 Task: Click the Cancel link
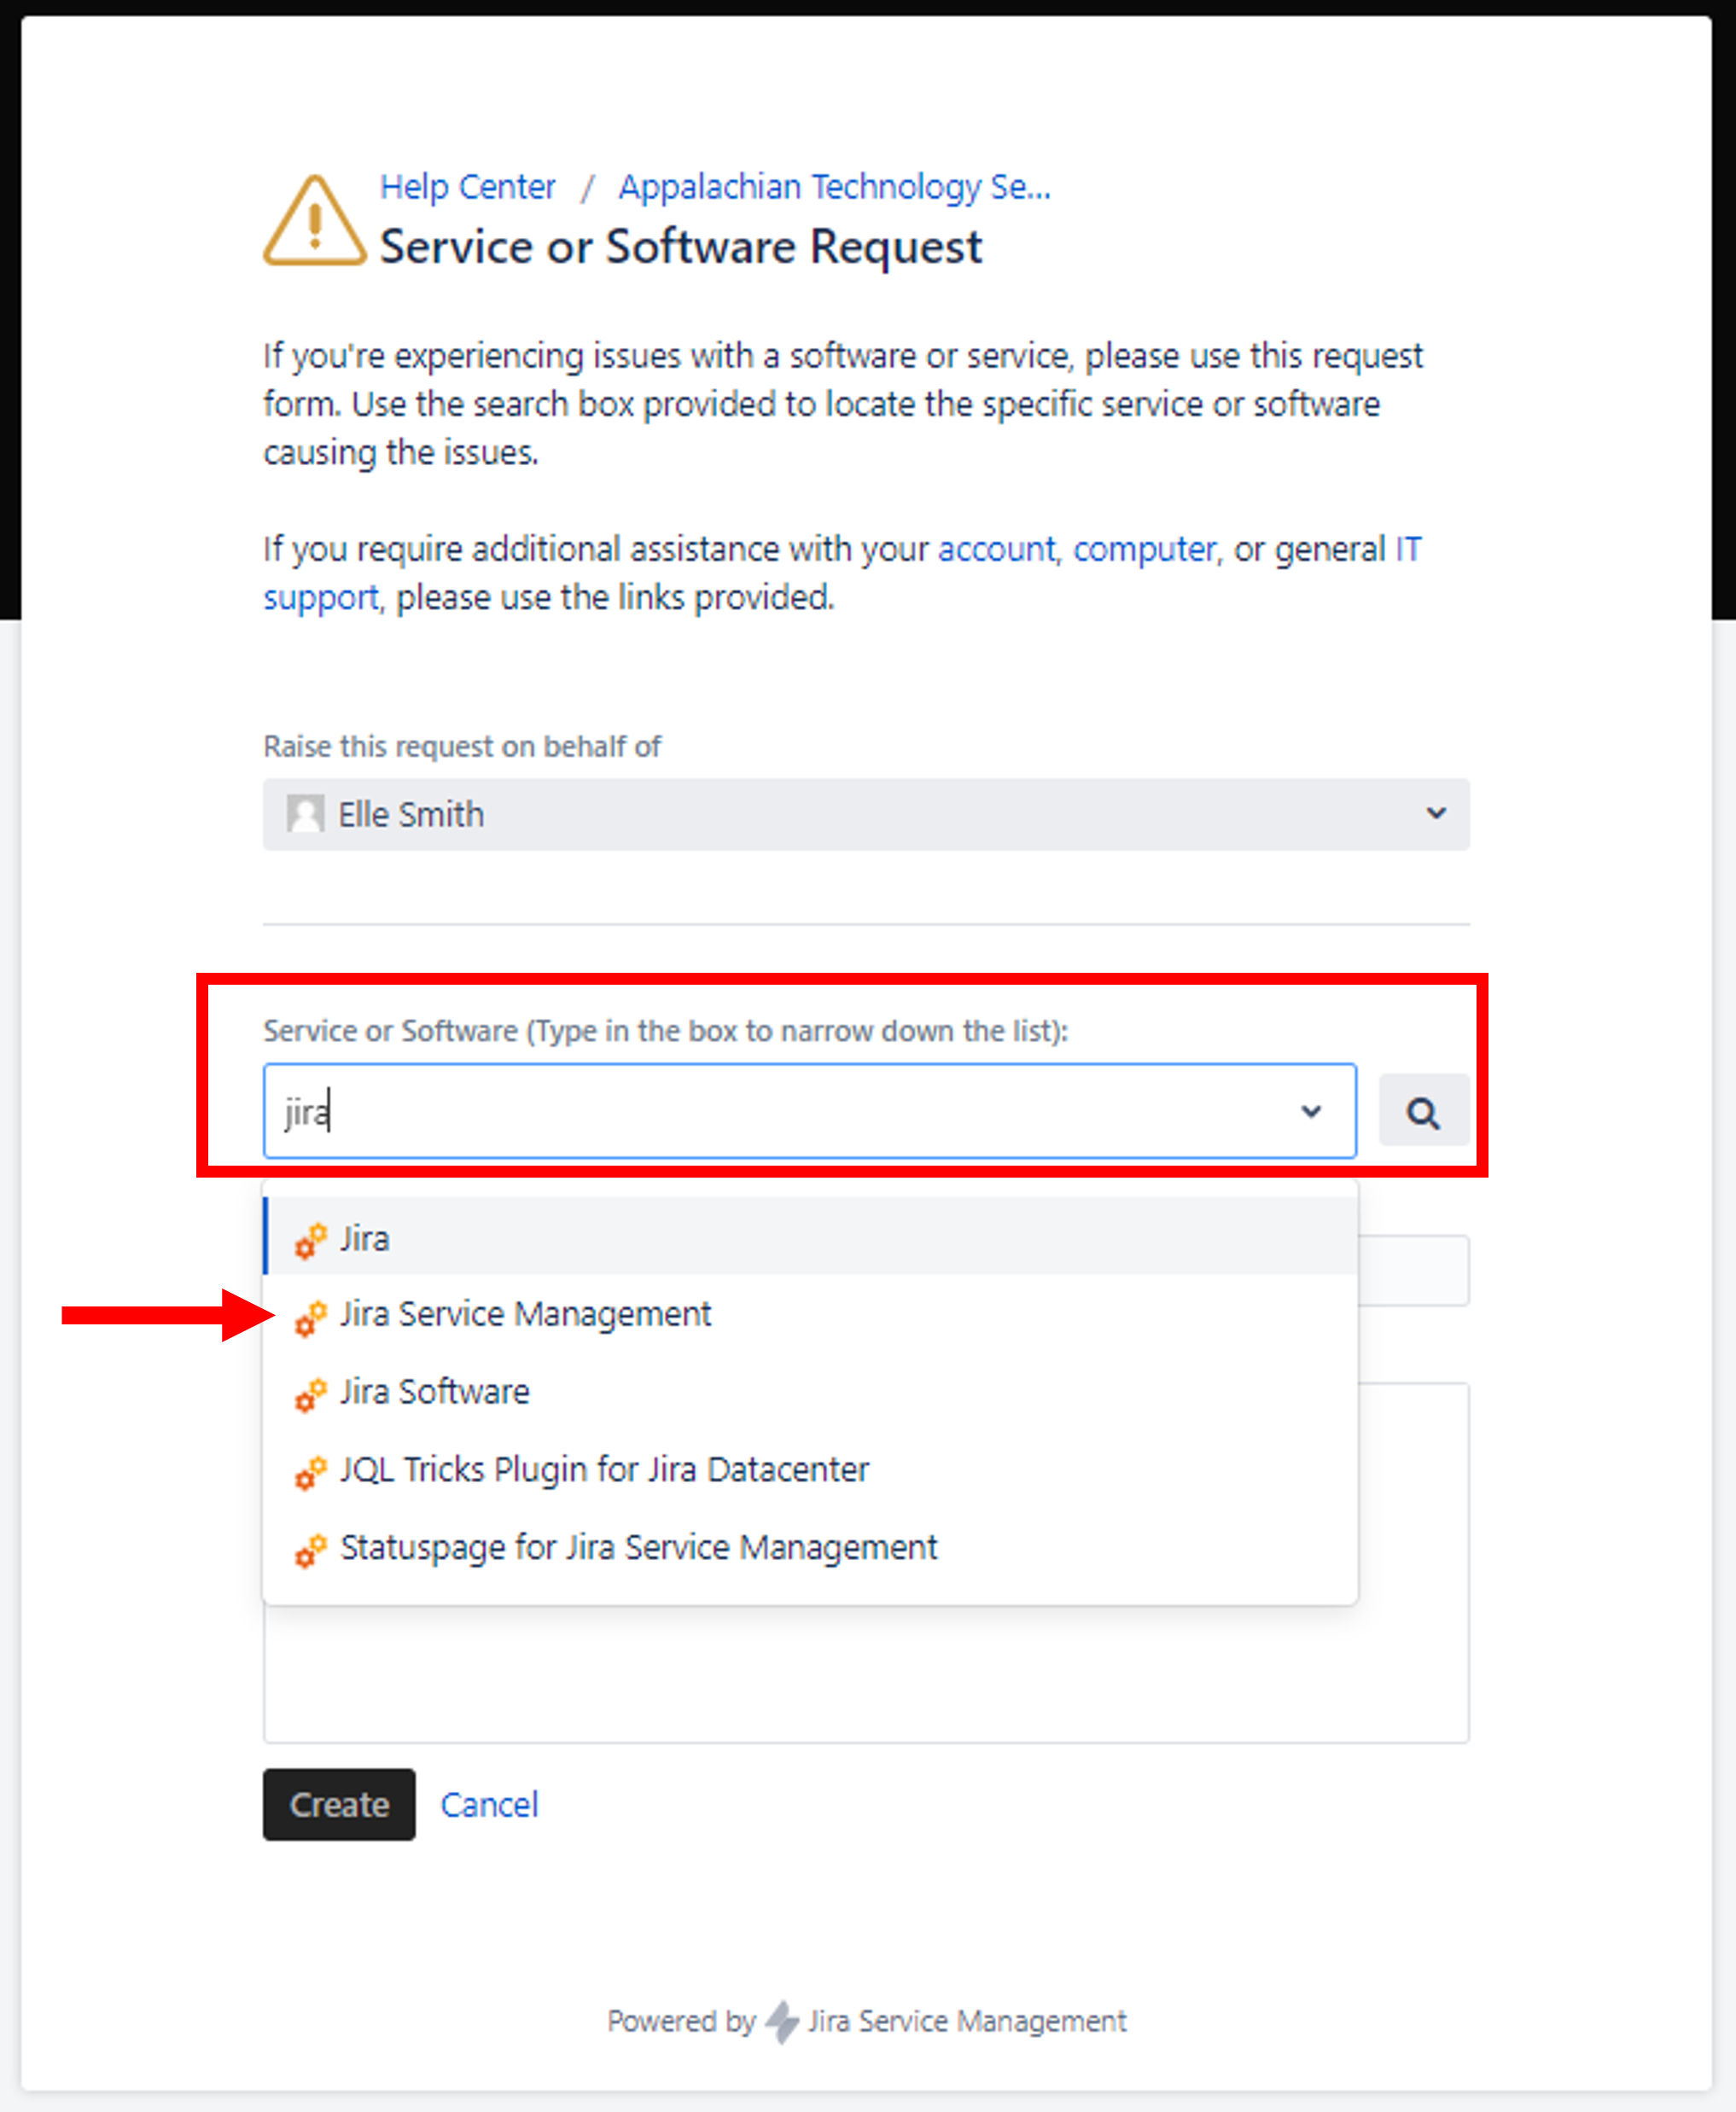click(x=489, y=1805)
